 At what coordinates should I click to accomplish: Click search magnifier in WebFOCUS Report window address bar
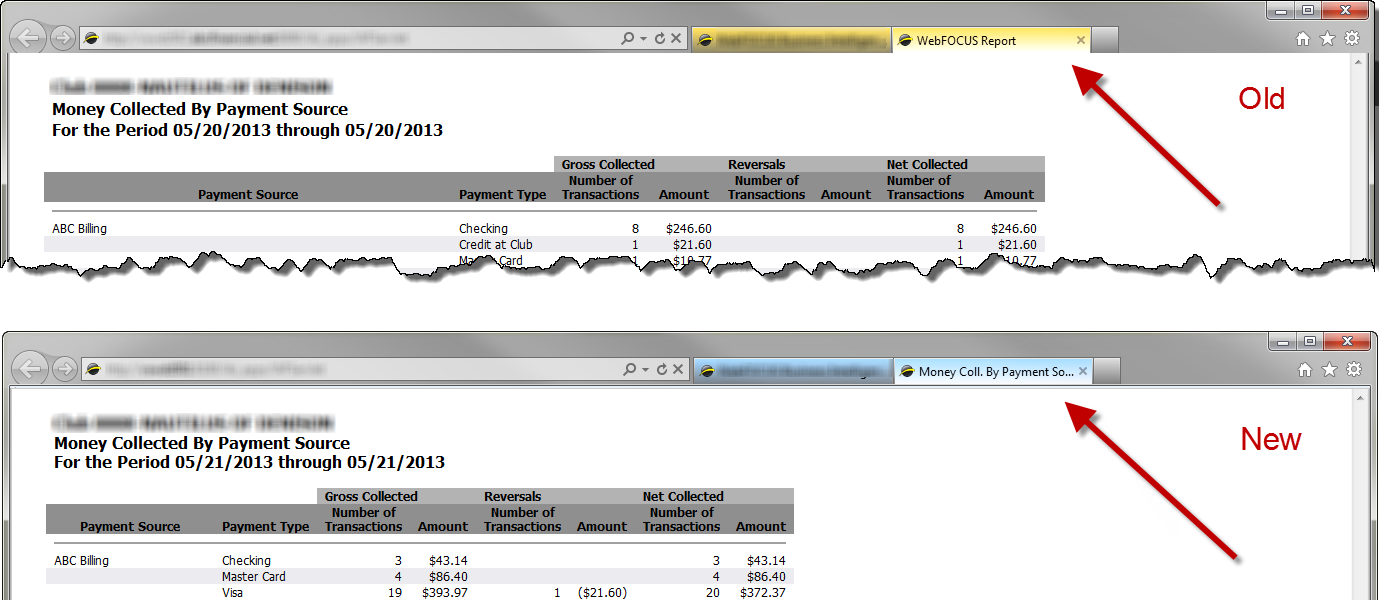627,39
